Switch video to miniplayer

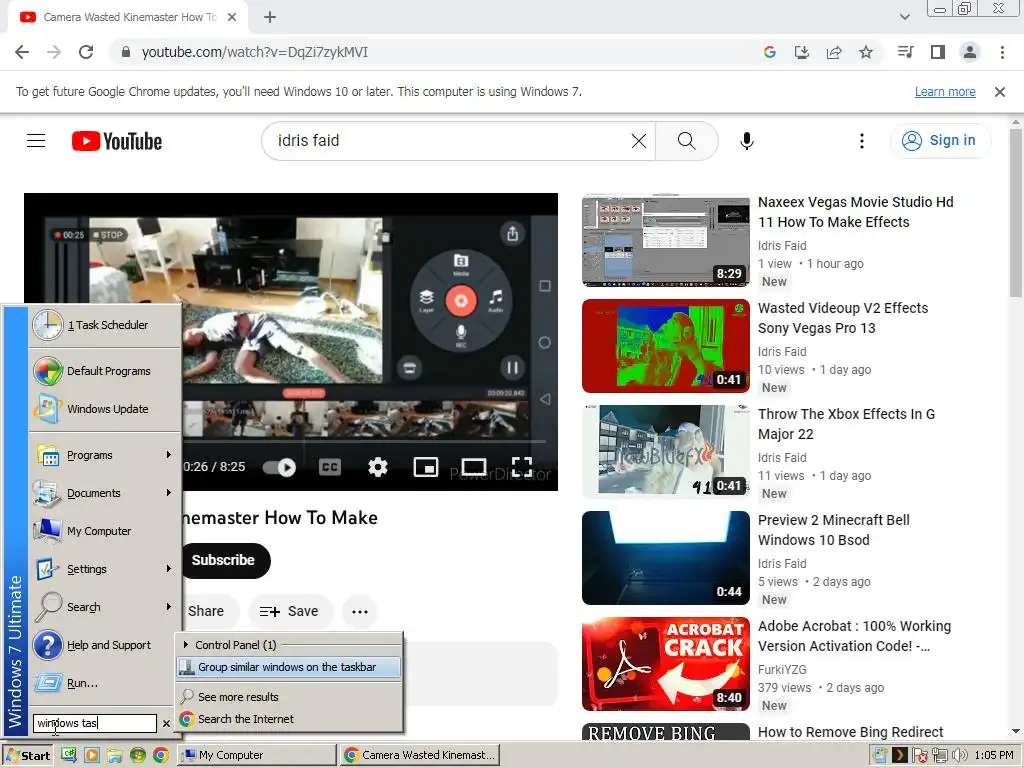pos(426,467)
